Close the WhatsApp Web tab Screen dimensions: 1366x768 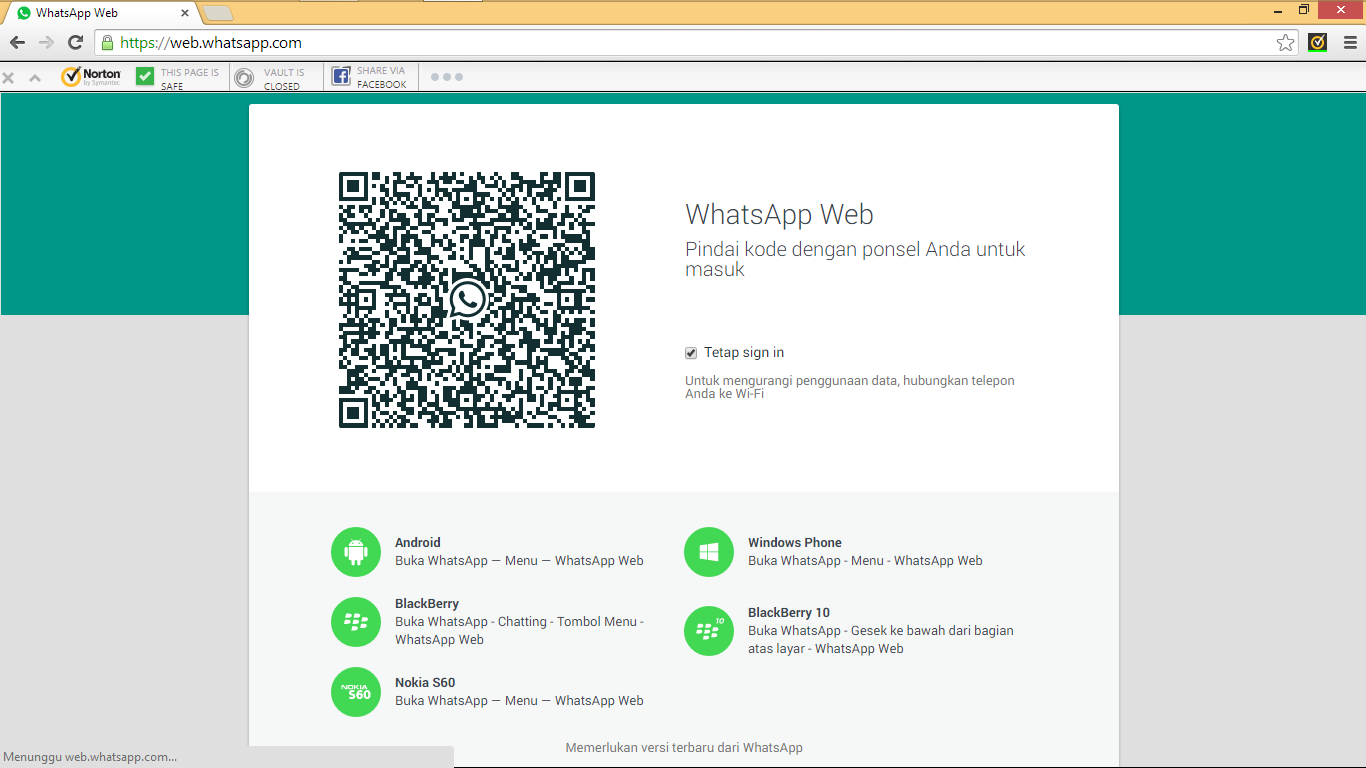(x=185, y=14)
